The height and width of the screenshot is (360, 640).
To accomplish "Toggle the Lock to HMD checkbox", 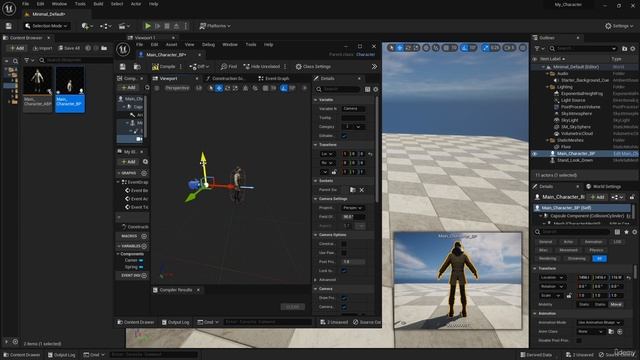I will [x=344, y=271].
